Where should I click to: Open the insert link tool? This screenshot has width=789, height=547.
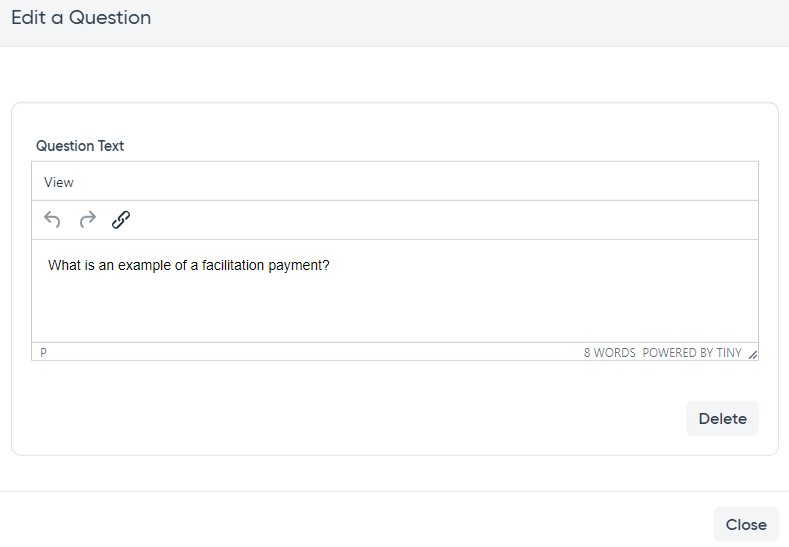(x=121, y=219)
